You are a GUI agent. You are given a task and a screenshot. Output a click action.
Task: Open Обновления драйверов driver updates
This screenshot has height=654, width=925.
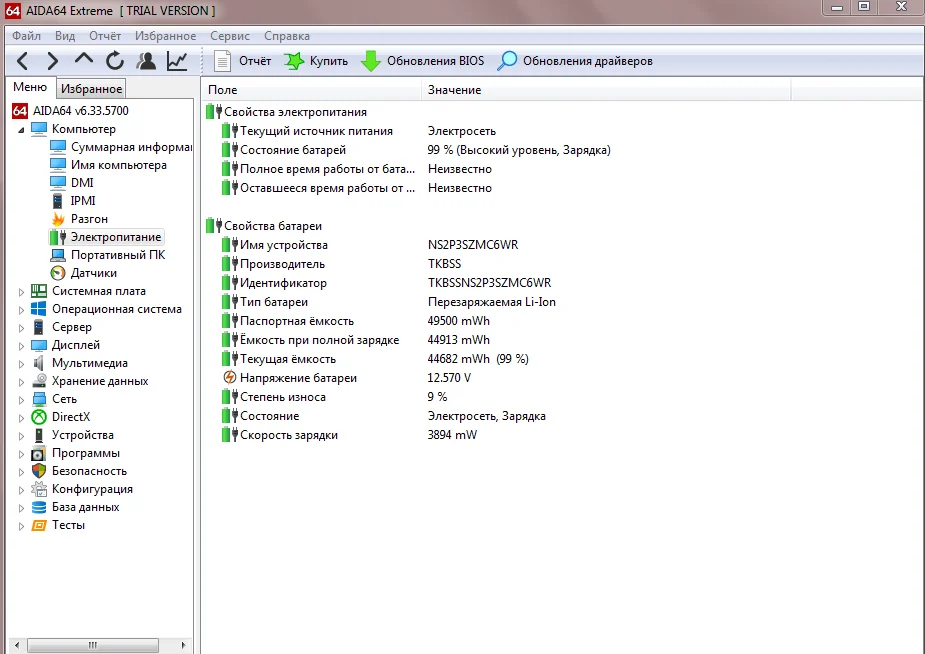(x=575, y=61)
